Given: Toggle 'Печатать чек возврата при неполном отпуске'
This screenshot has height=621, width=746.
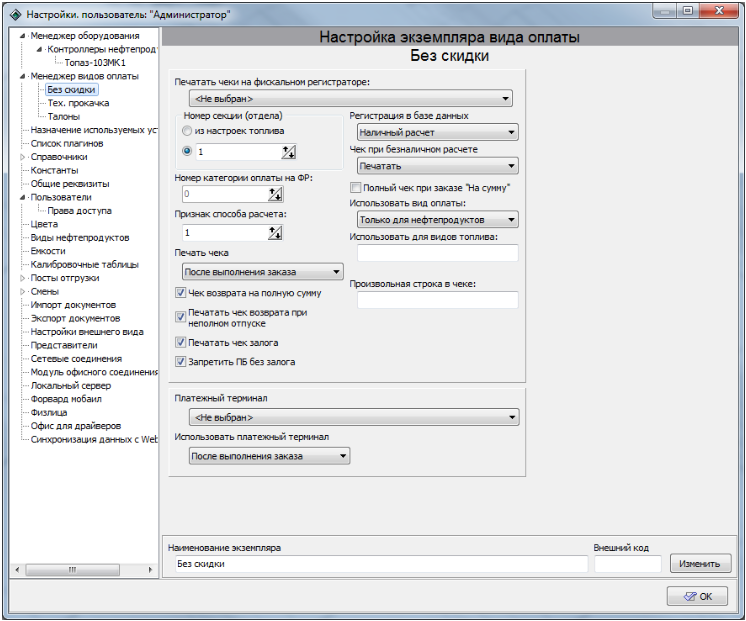Looking at the screenshot, I should pyautogui.click(x=180, y=317).
